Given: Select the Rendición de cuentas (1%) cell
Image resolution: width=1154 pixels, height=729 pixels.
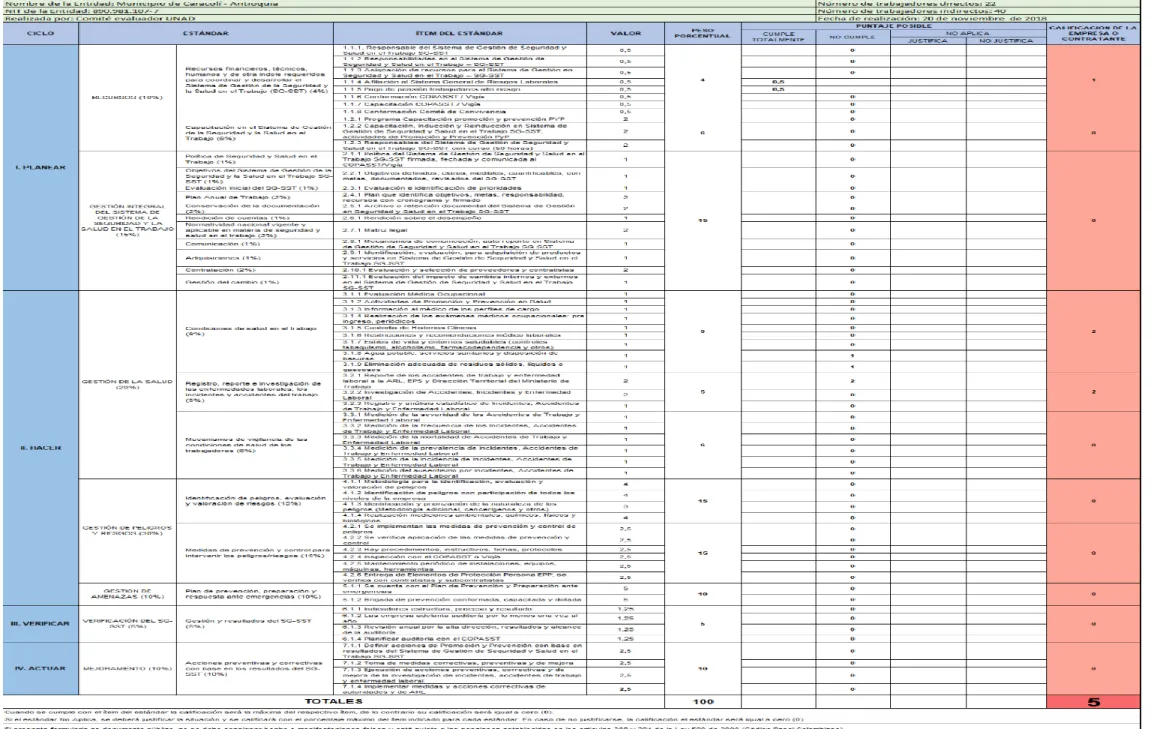Looking at the screenshot, I should click(x=255, y=218).
